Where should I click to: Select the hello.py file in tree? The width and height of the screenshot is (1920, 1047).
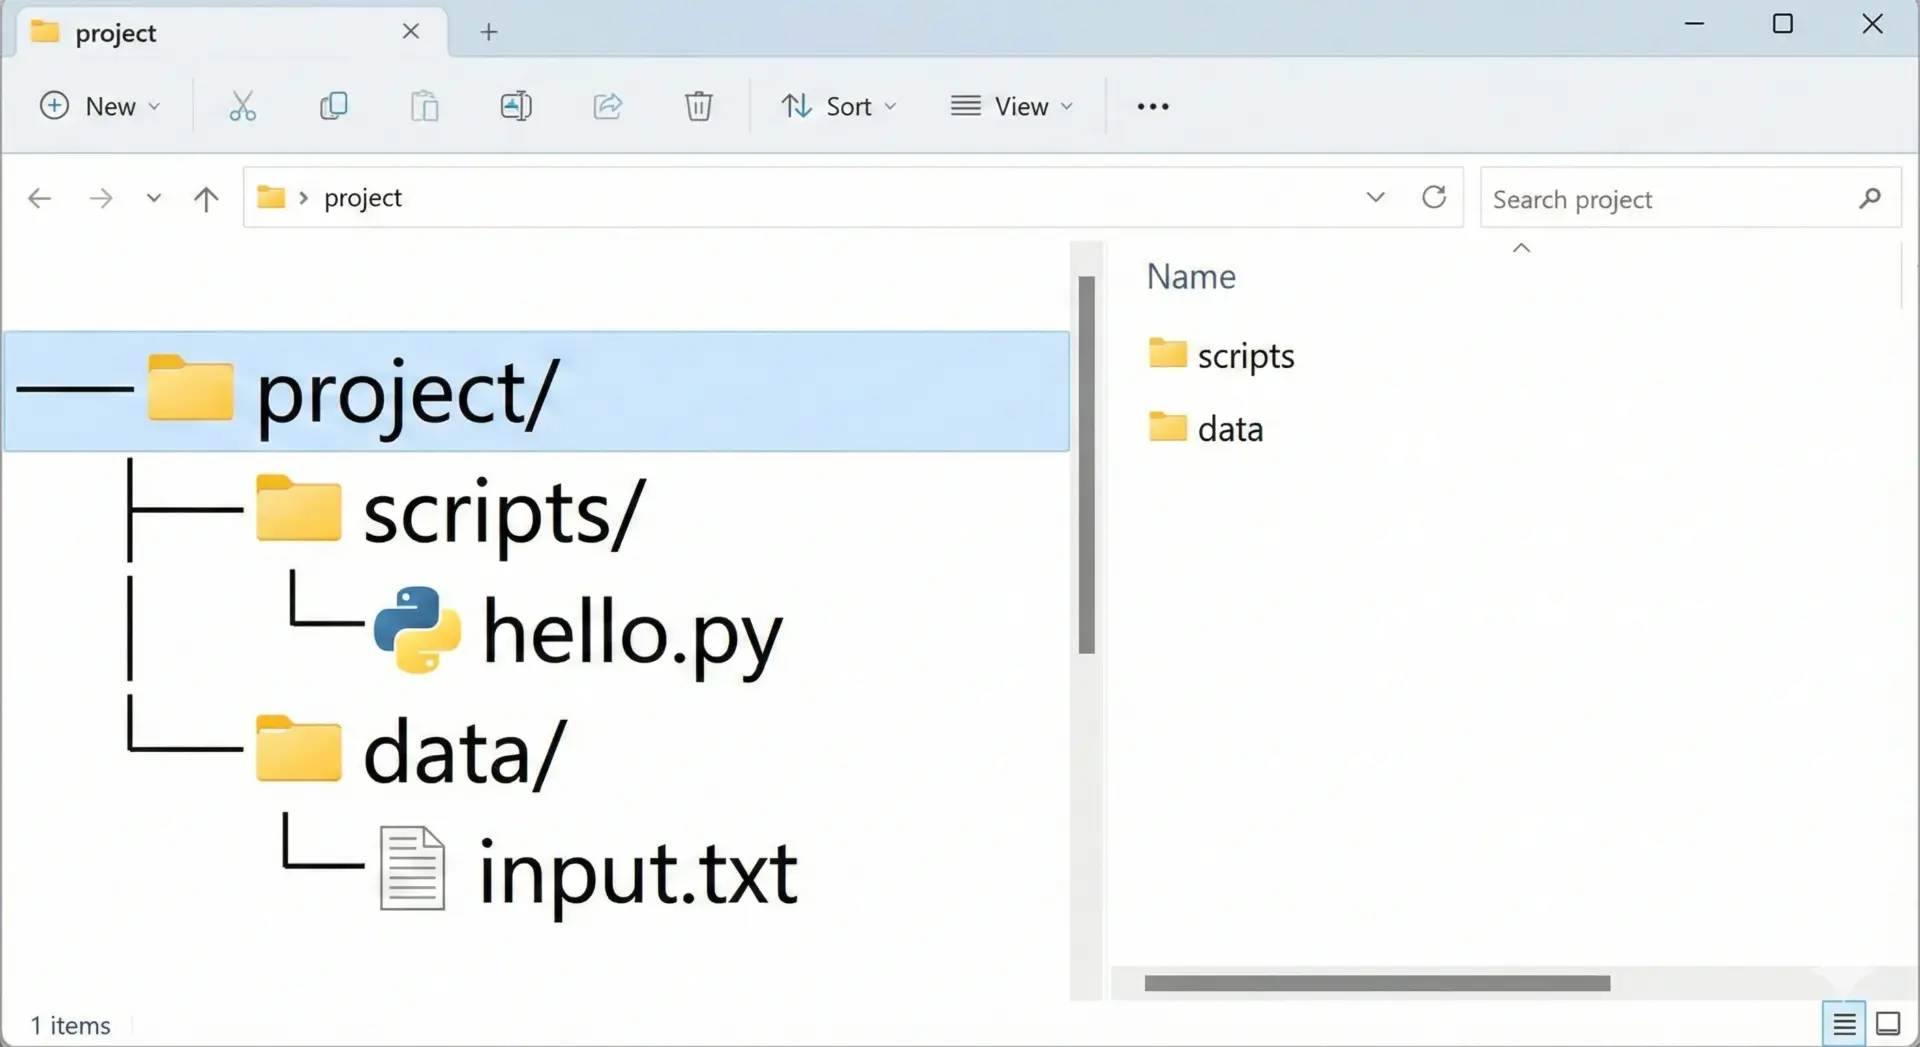pyautogui.click(x=630, y=632)
